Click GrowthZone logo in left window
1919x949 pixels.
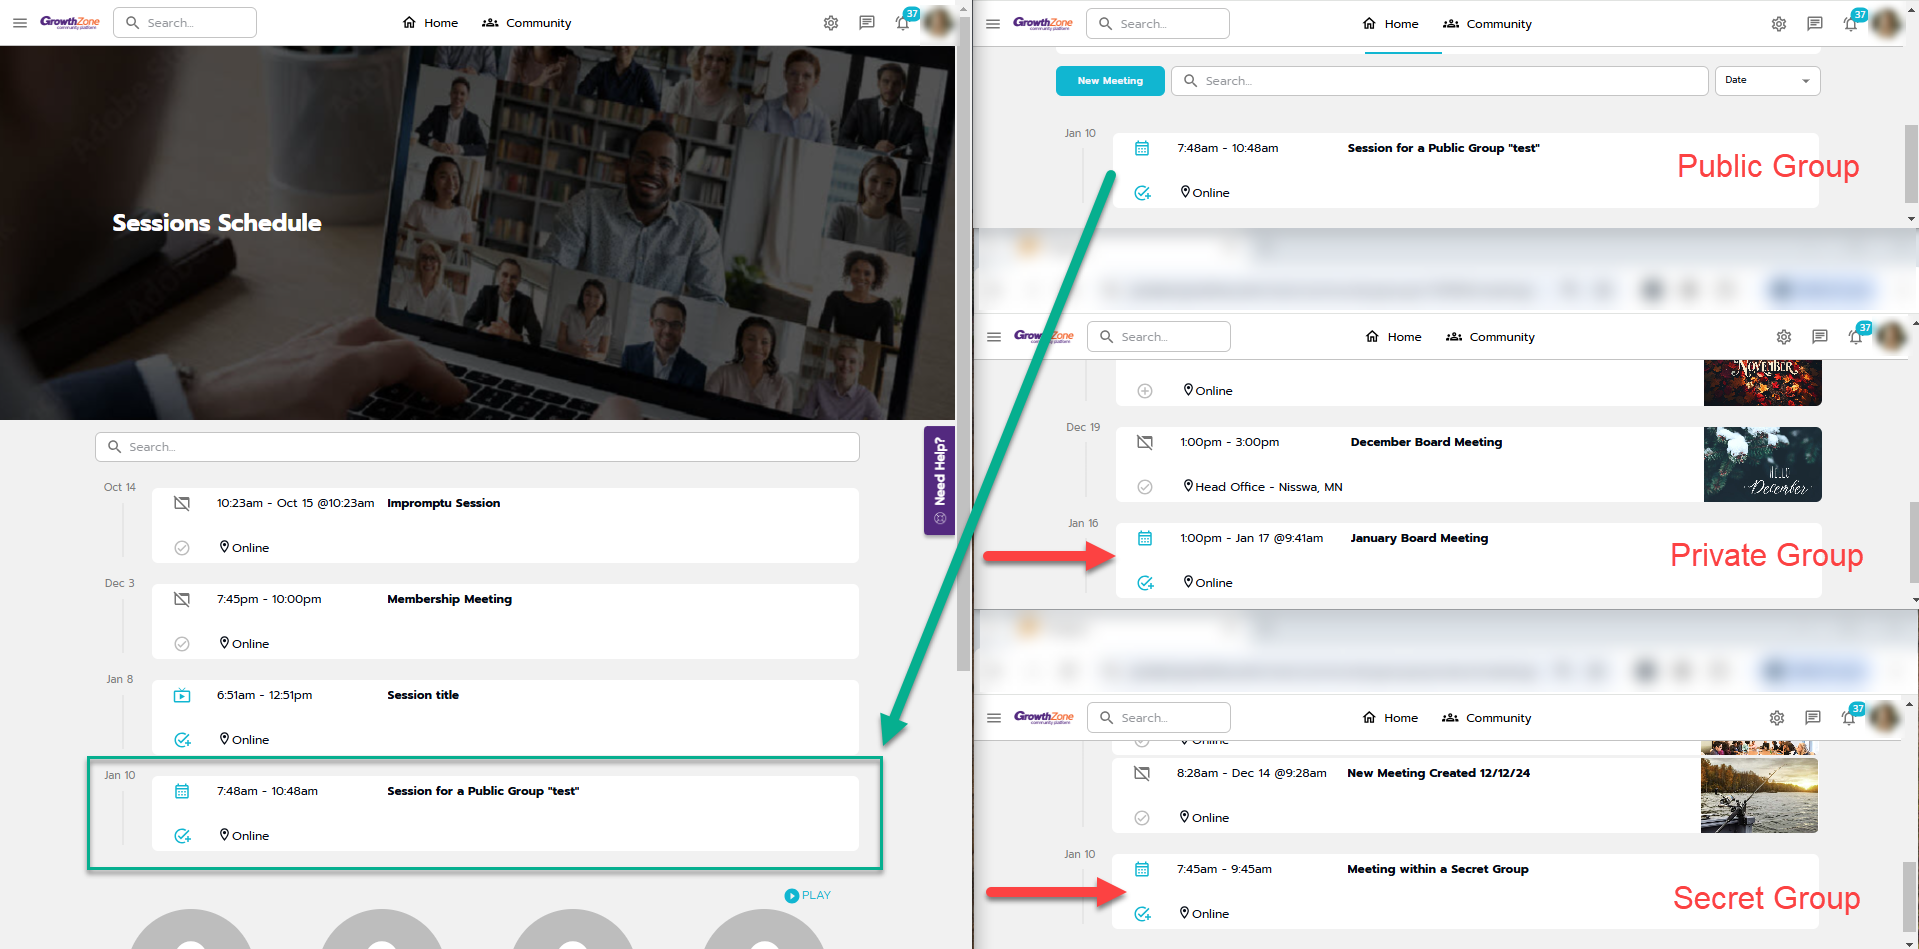(x=70, y=22)
